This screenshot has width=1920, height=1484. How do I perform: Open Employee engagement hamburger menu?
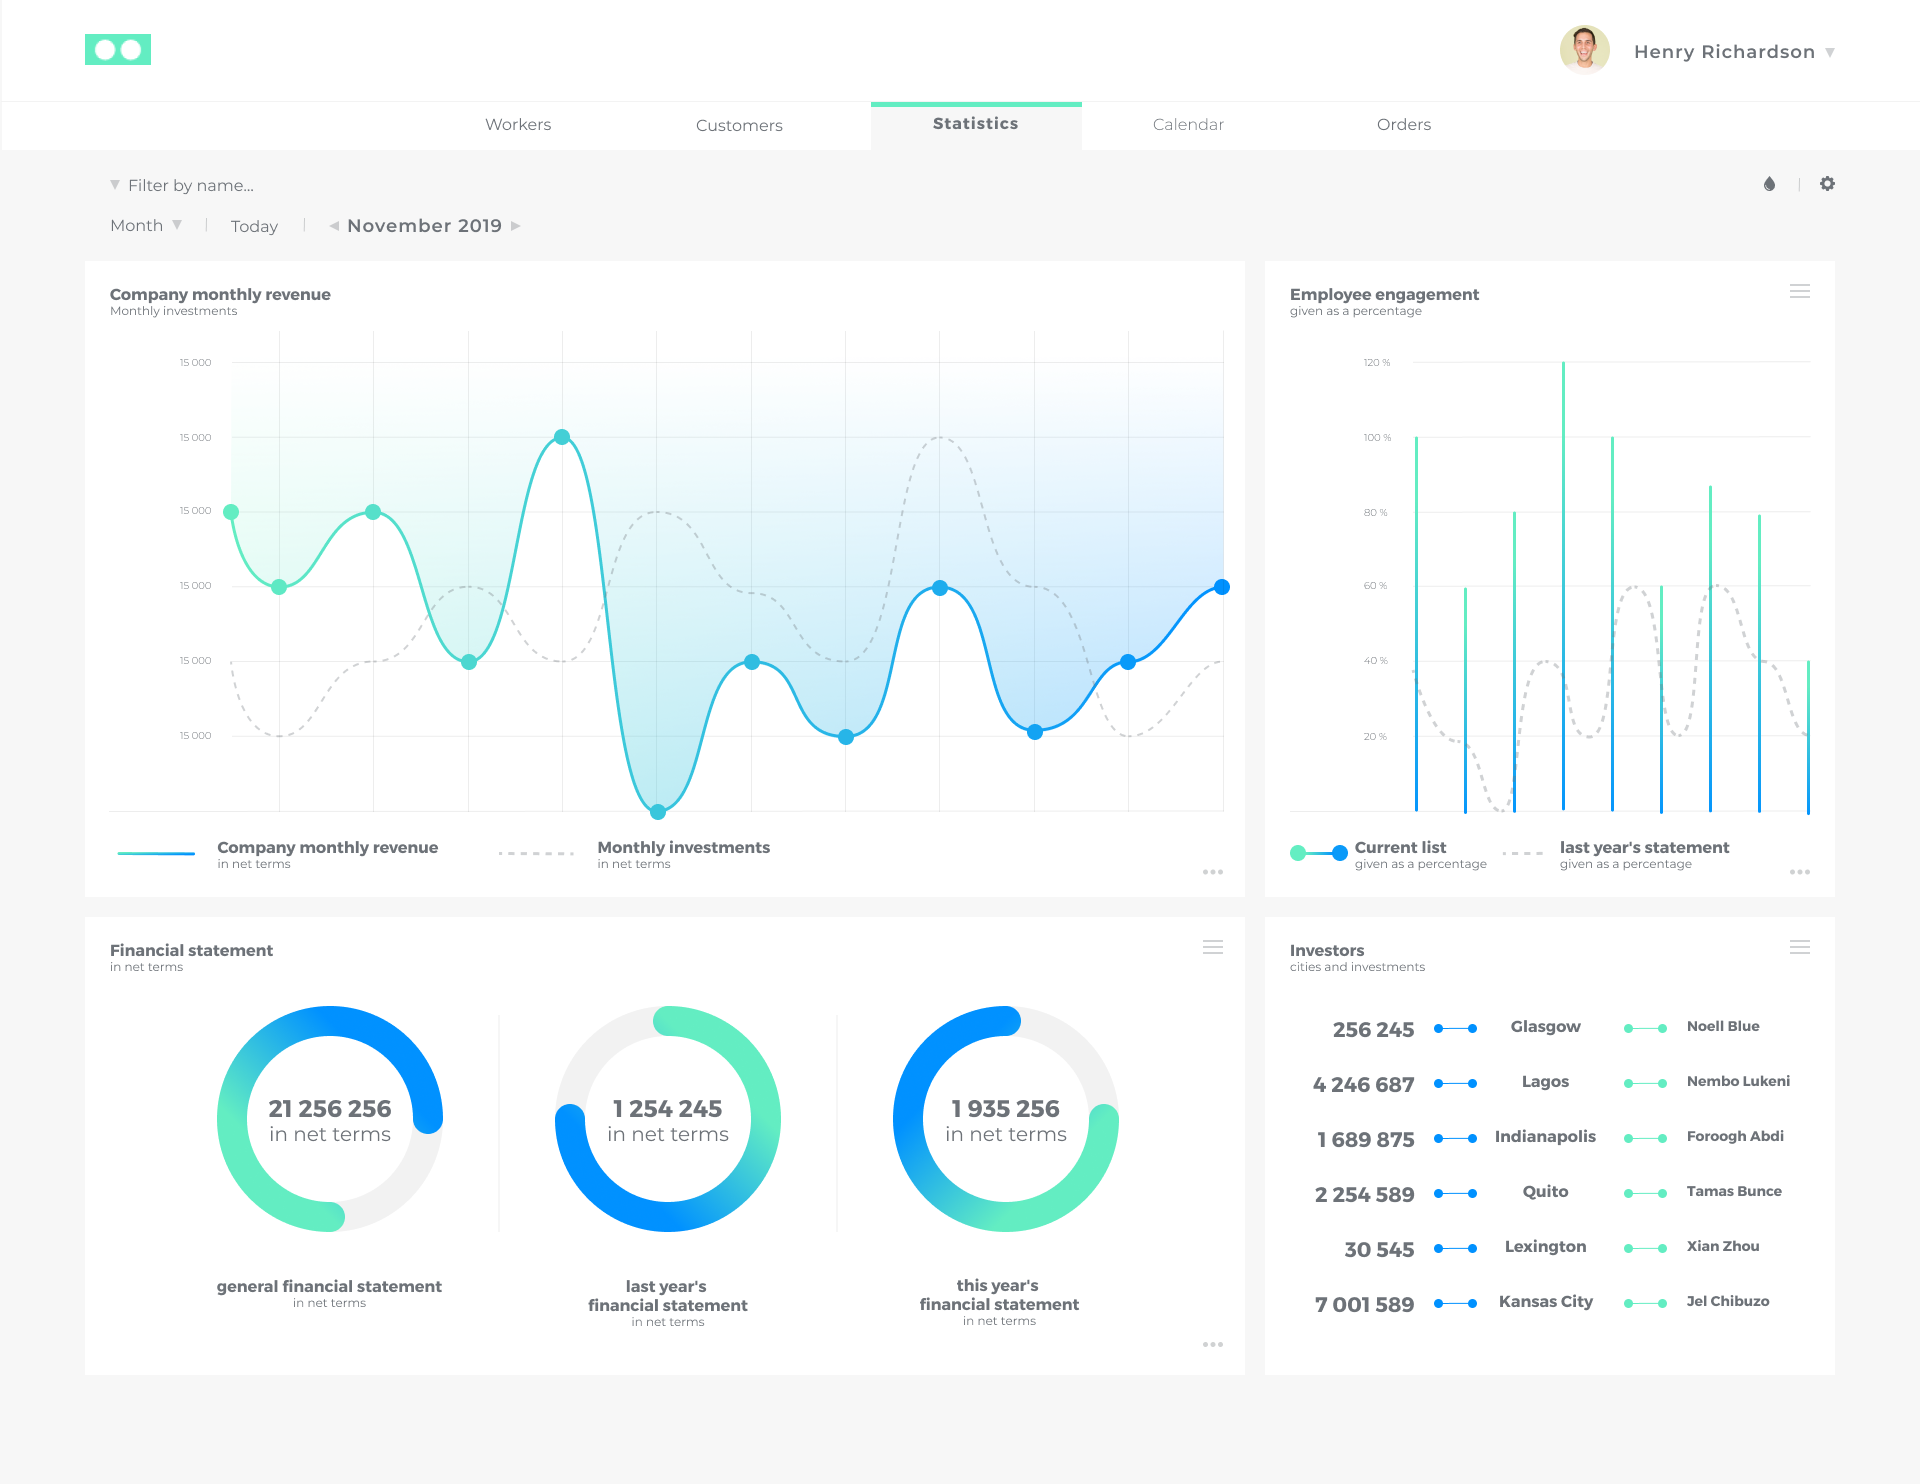pos(1799,291)
